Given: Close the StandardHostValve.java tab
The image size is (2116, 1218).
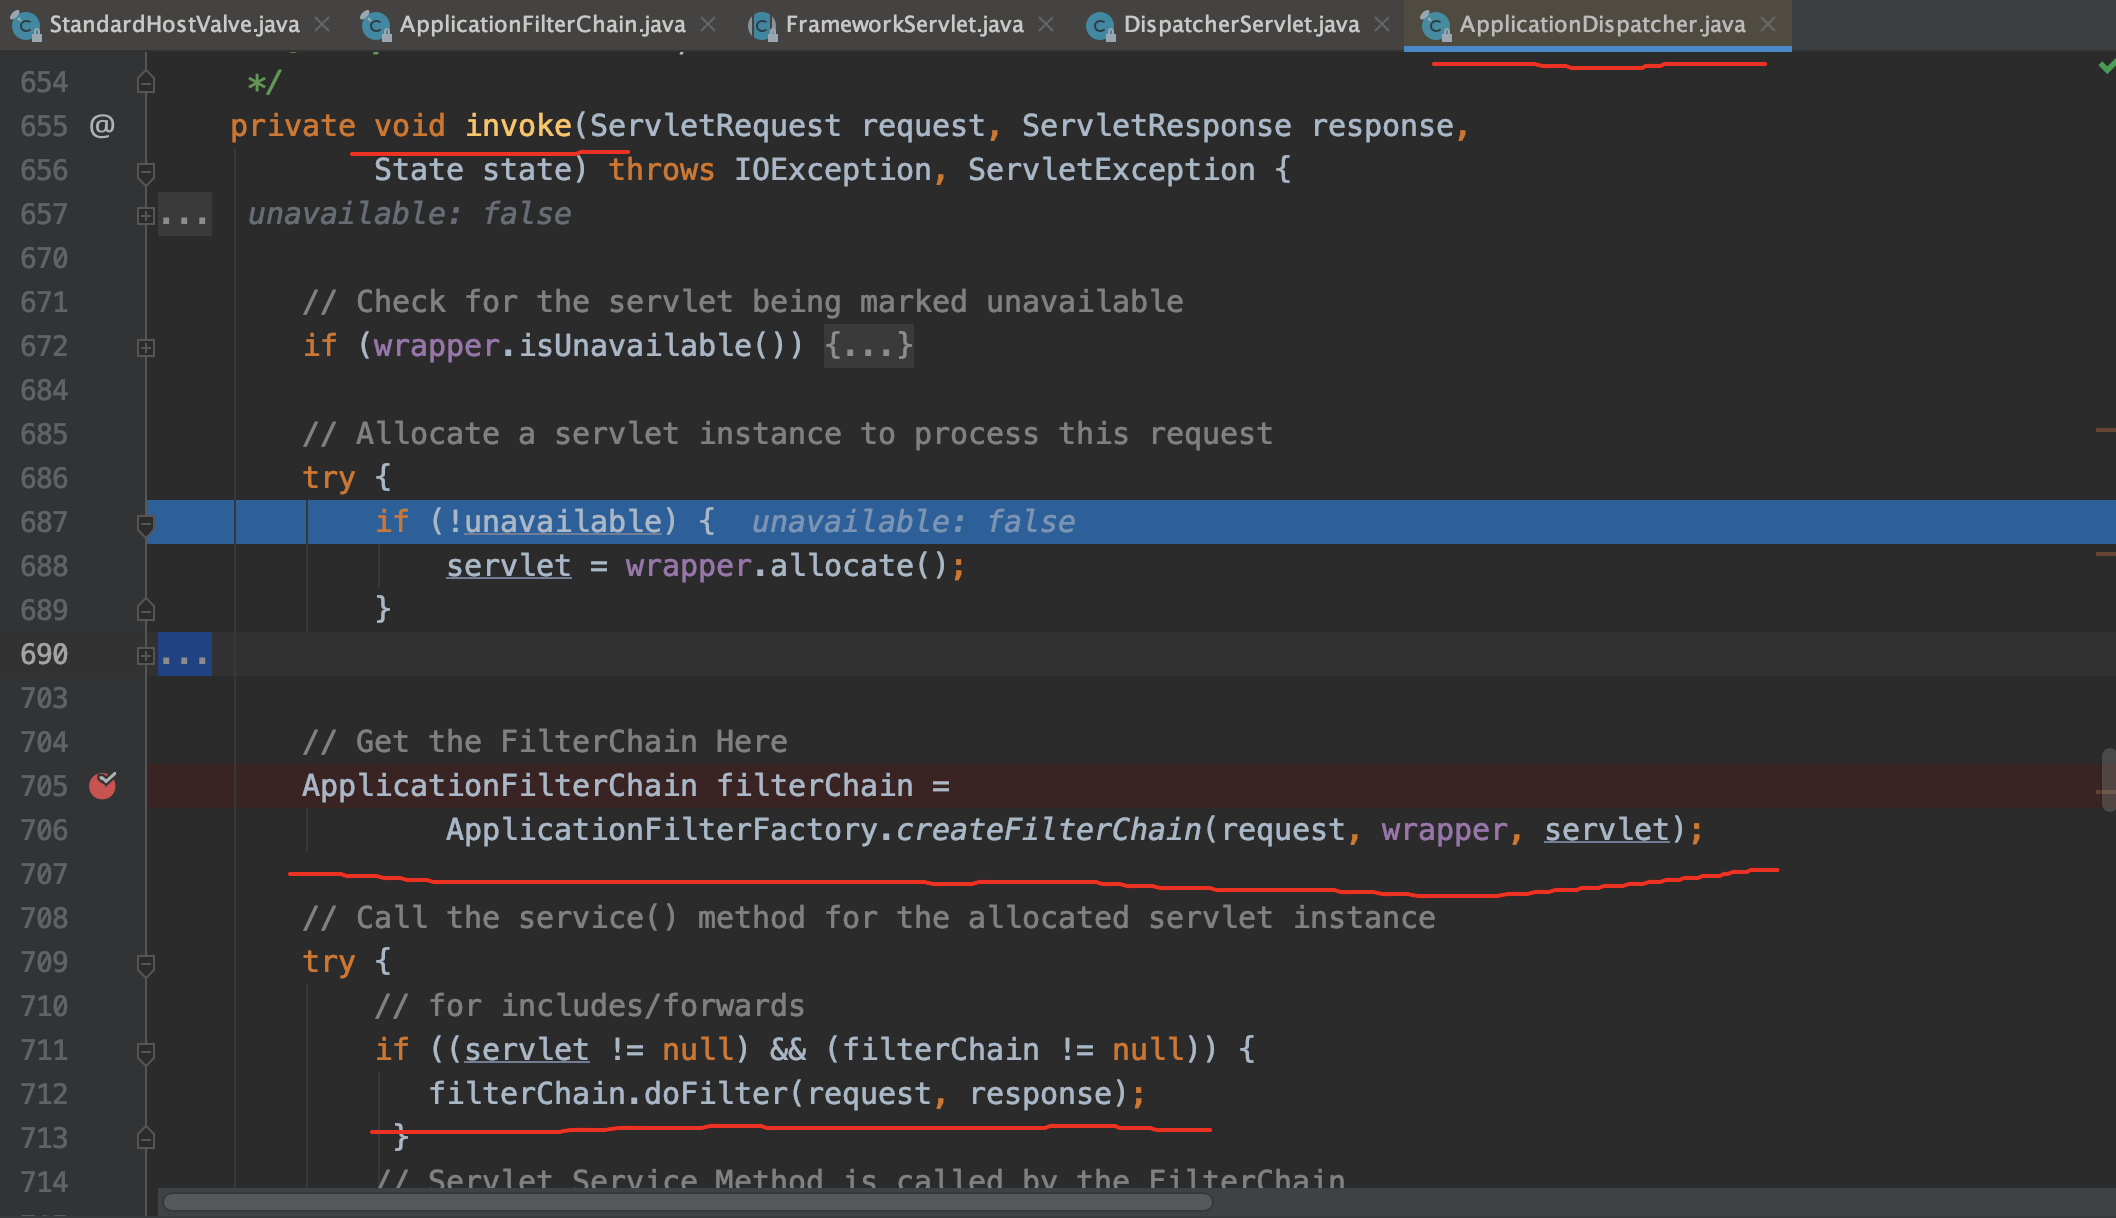Looking at the screenshot, I should (x=322, y=24).
